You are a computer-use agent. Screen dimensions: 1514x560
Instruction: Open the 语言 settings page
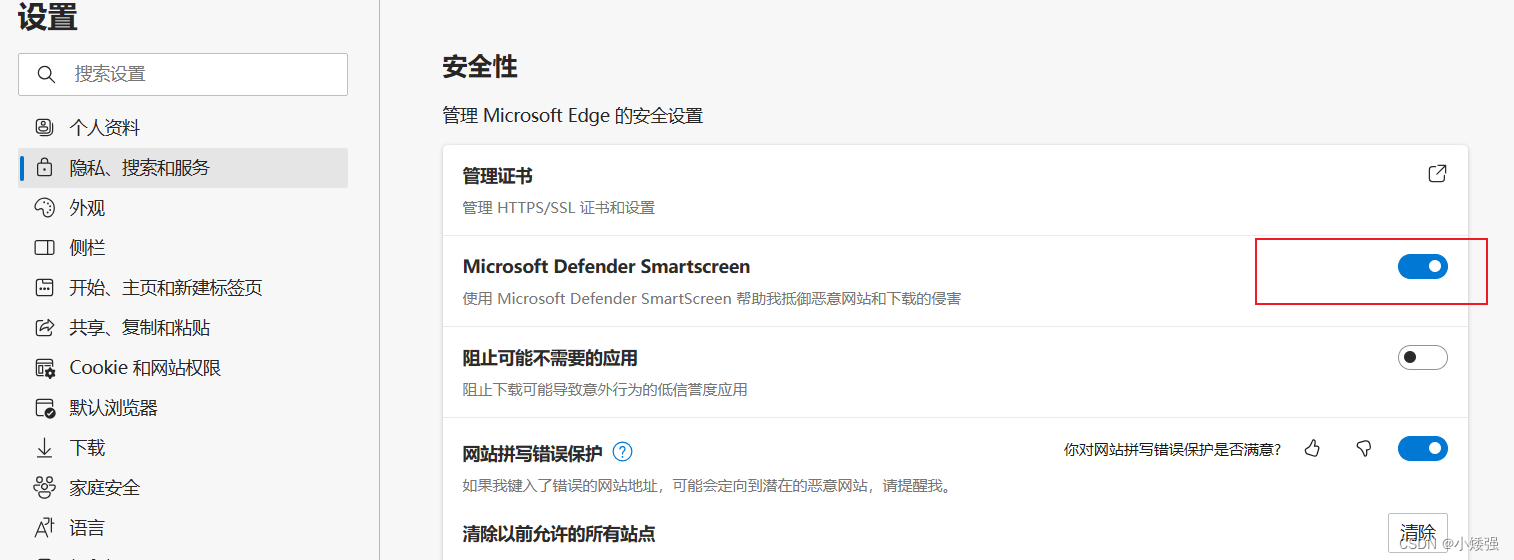pos(183,528)
